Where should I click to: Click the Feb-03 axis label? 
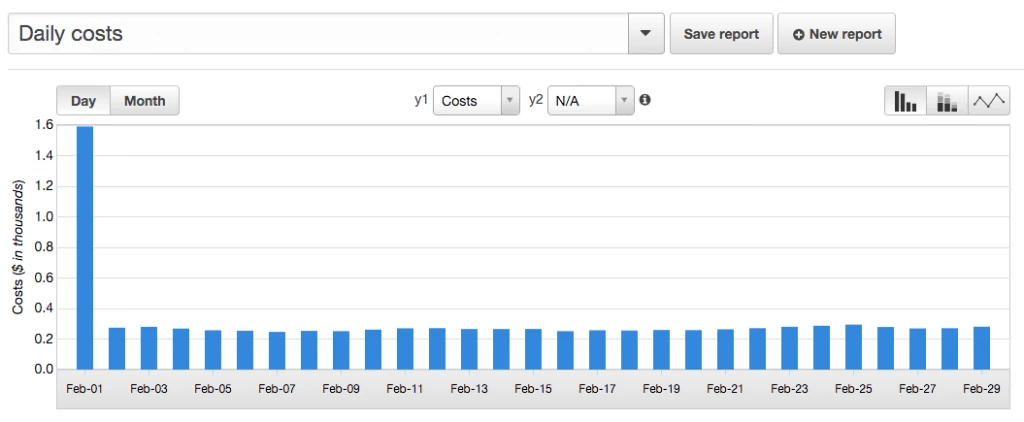(x=149, y=389)
